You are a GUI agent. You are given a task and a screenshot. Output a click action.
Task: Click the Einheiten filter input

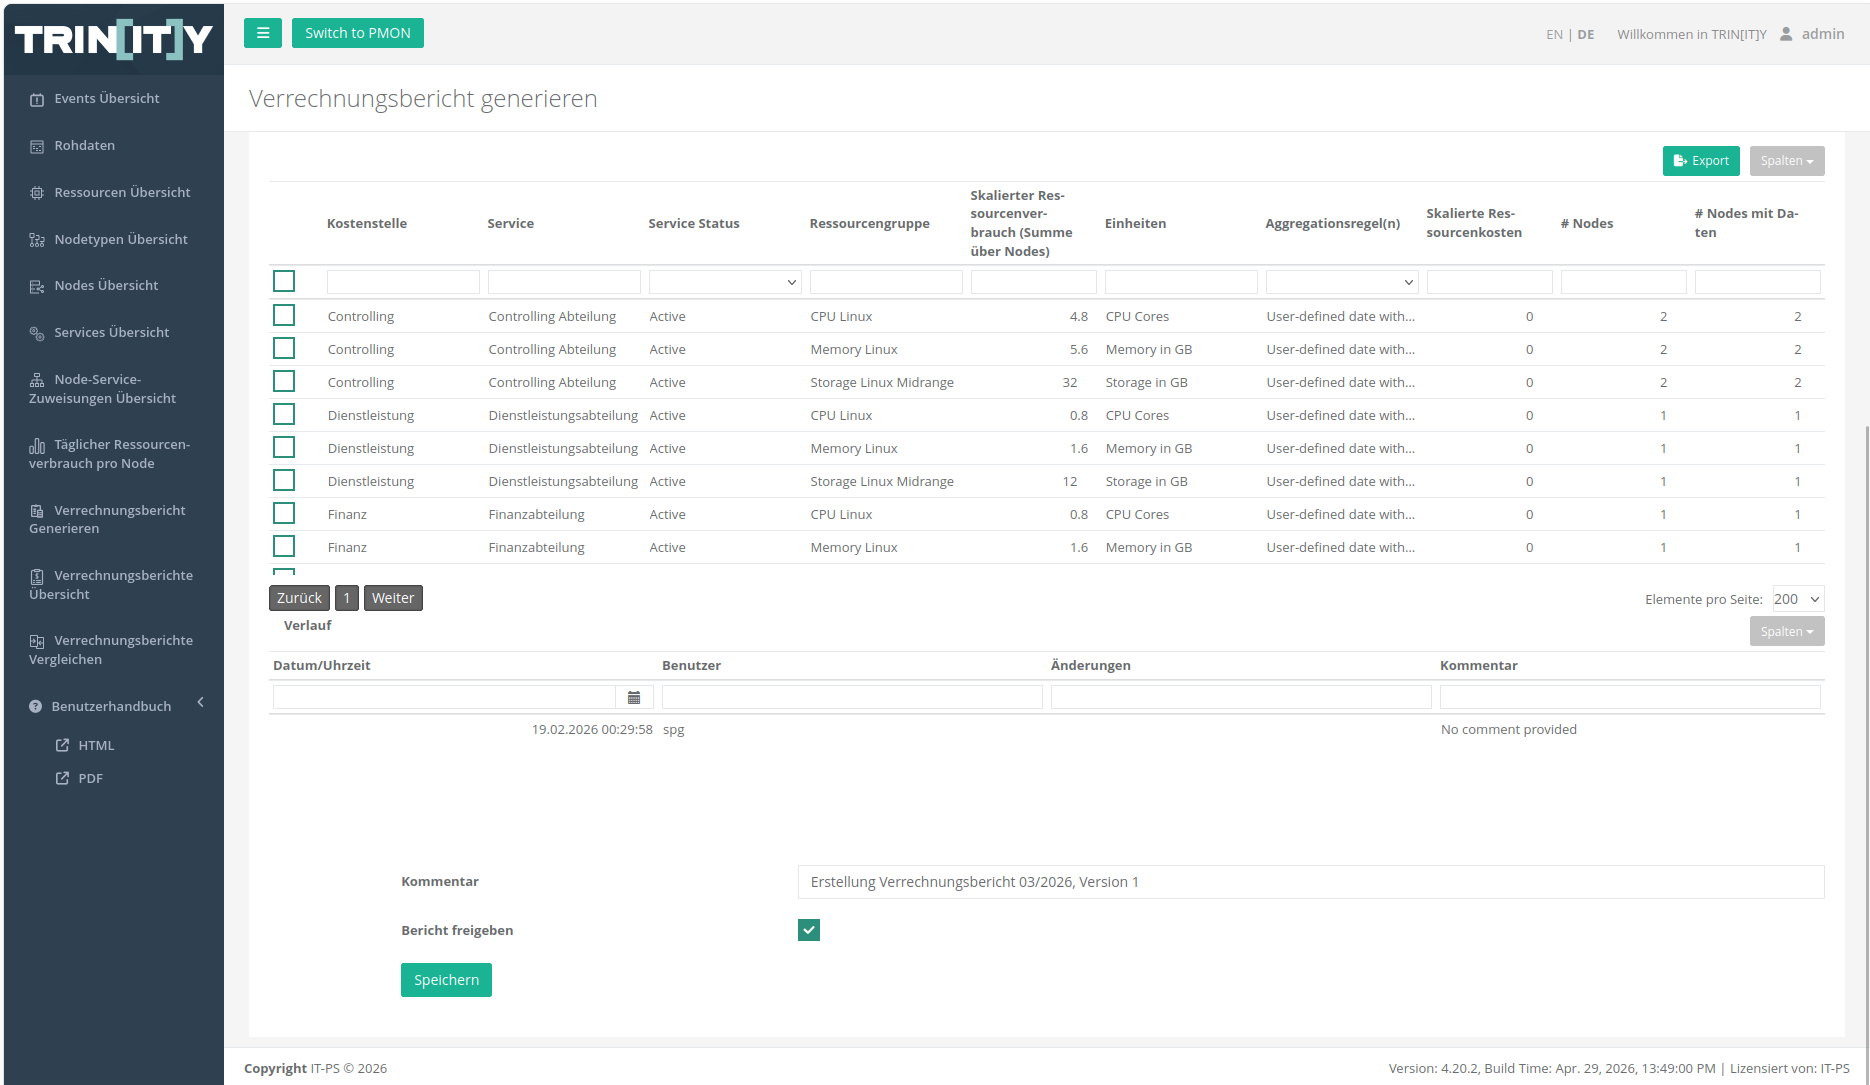pos(1181,282)
